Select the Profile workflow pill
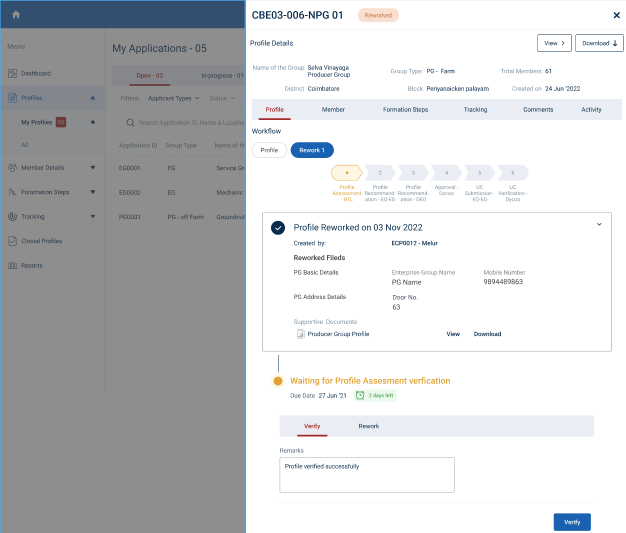The height and width of the screenshot is (533, 626). click(268, 150)
